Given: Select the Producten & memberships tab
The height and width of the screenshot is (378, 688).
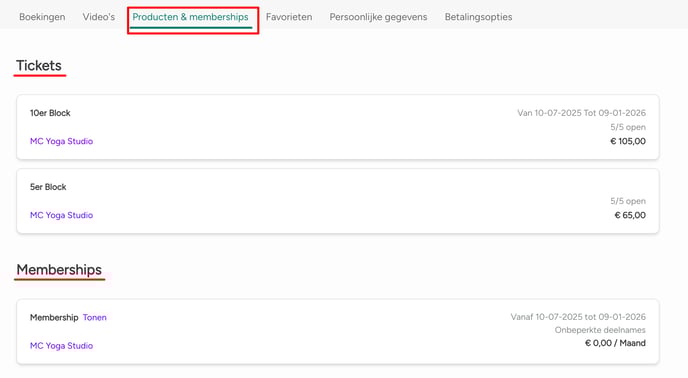Looking at the screenshot, I should click(190, 17).
